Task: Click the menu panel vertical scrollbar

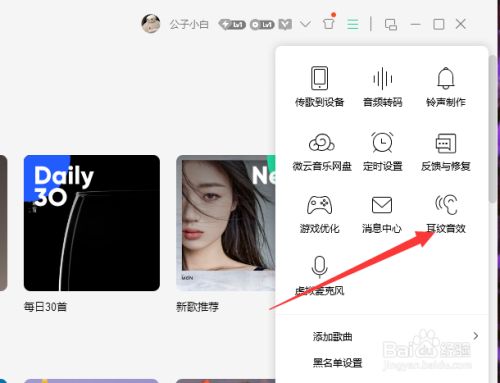Action: (492, 128)
